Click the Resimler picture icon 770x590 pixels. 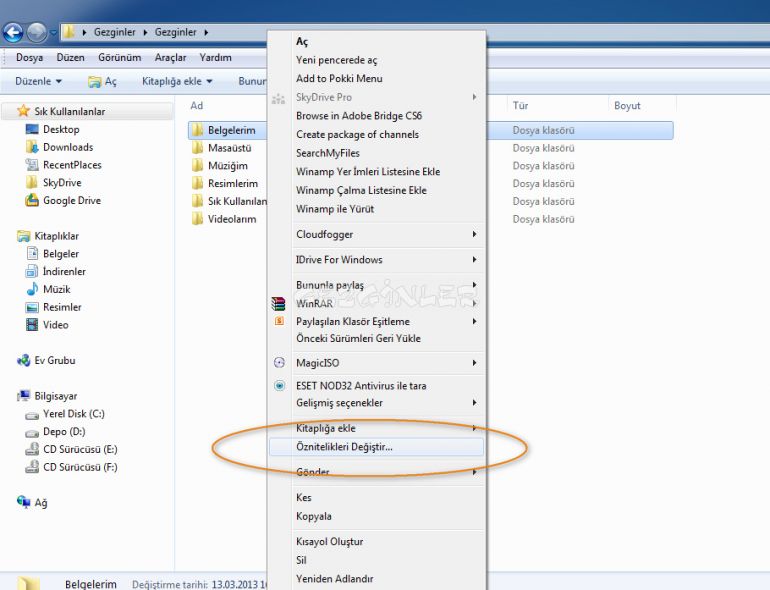pos(32,307)
